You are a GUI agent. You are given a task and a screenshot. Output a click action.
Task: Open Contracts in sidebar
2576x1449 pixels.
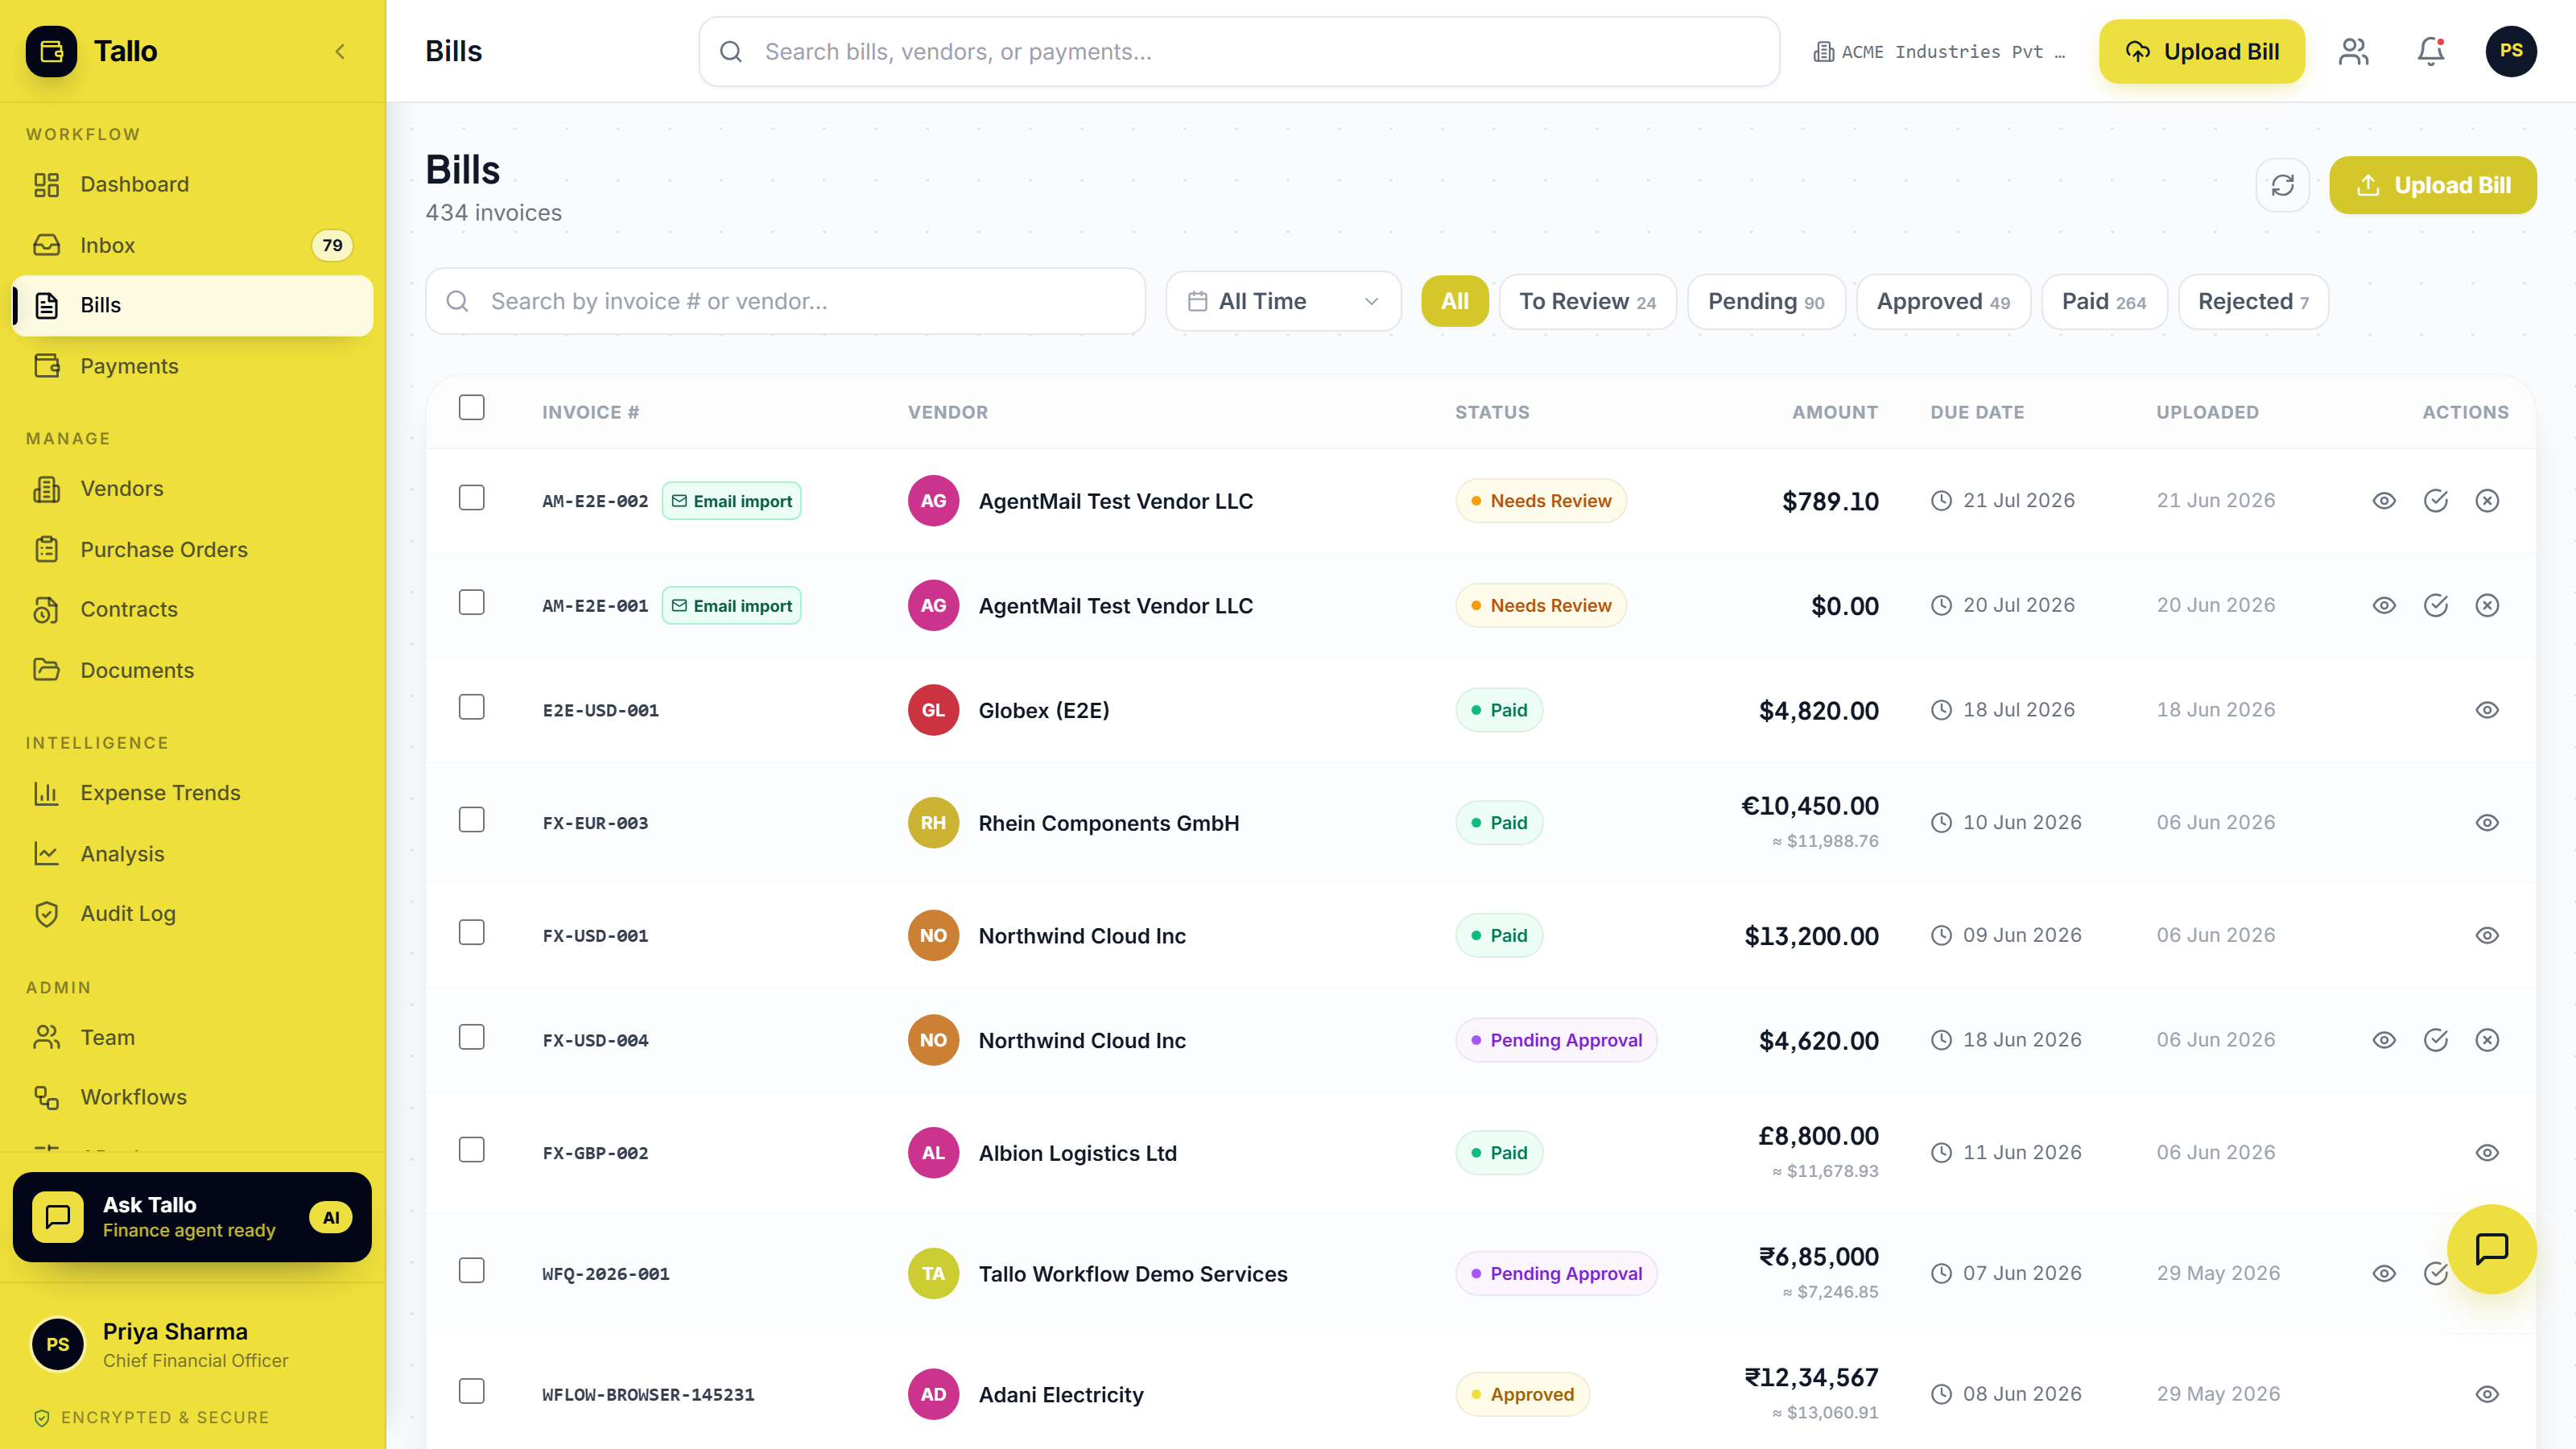click(x=192, y=609)
